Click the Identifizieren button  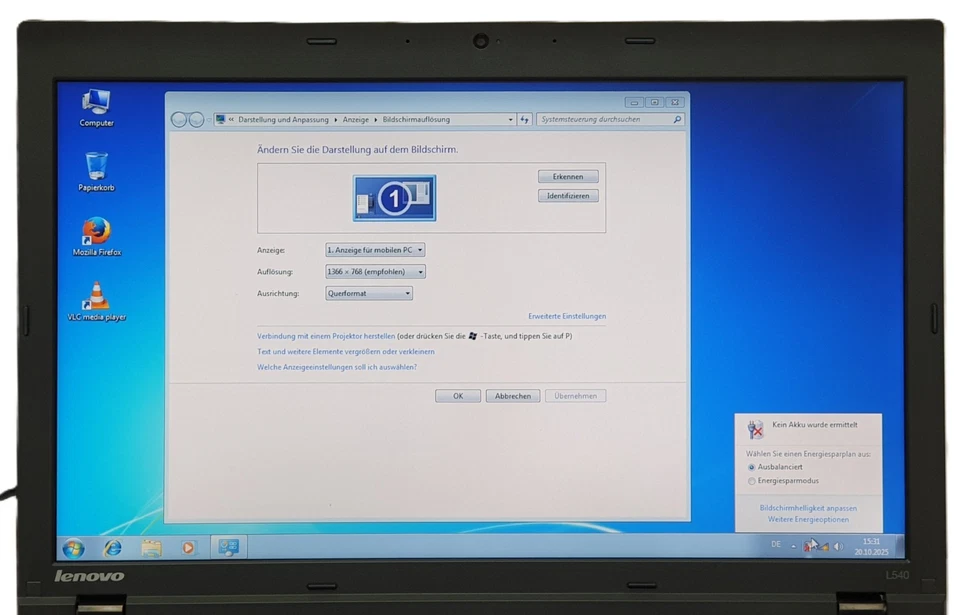click(x=568, y=196)
